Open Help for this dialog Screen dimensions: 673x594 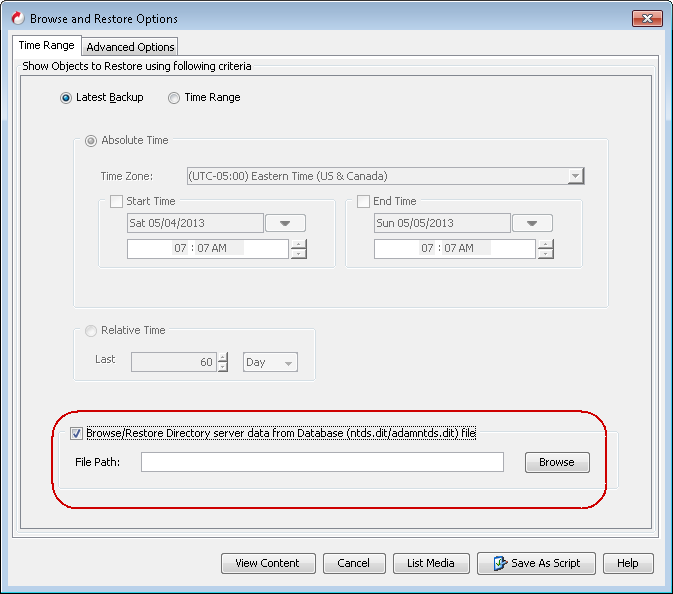click(x=627, y=563)
